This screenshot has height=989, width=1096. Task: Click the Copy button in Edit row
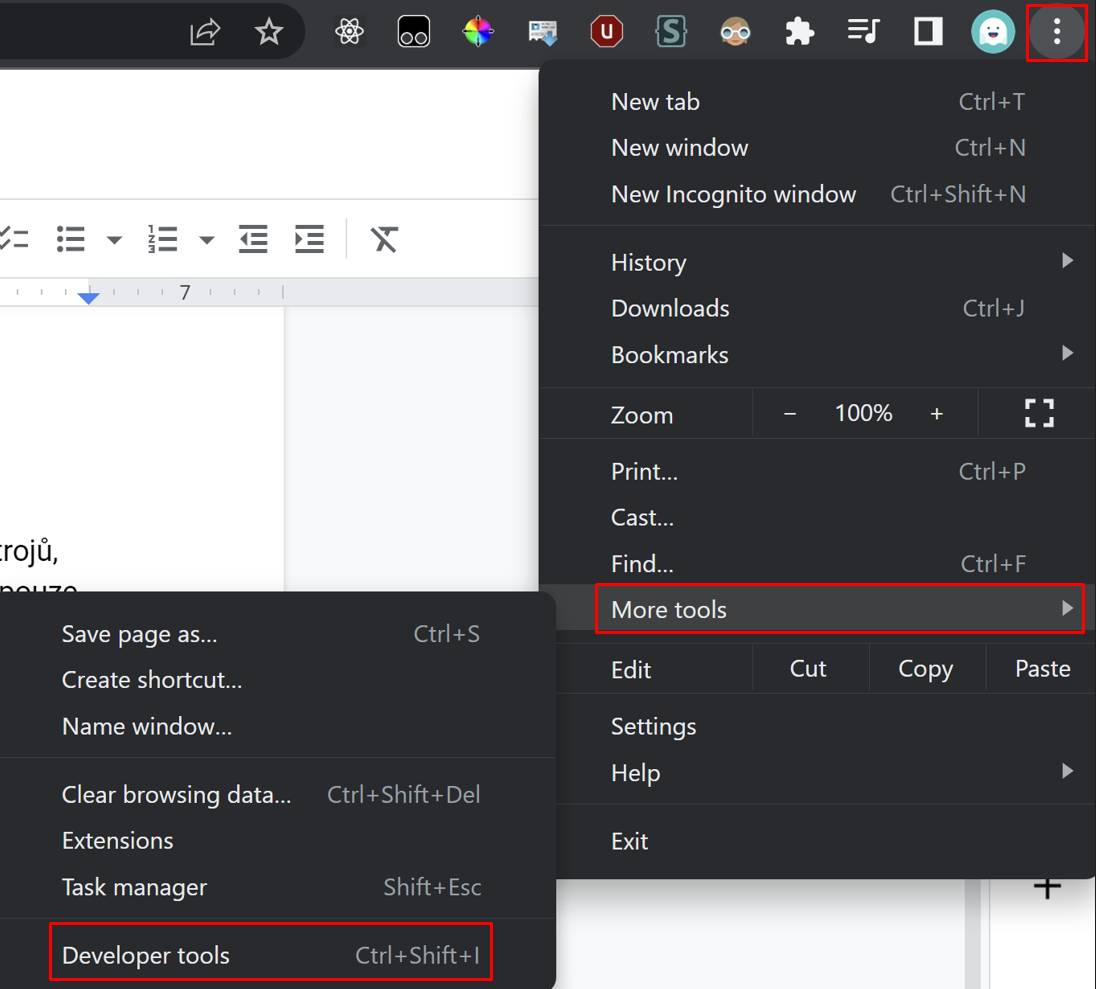tap(925, 669)
